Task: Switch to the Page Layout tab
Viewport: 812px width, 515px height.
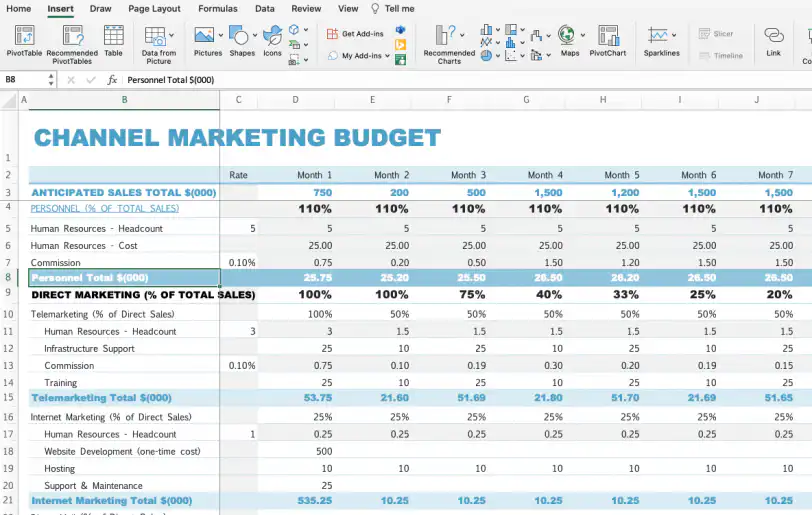Action: 154,9
